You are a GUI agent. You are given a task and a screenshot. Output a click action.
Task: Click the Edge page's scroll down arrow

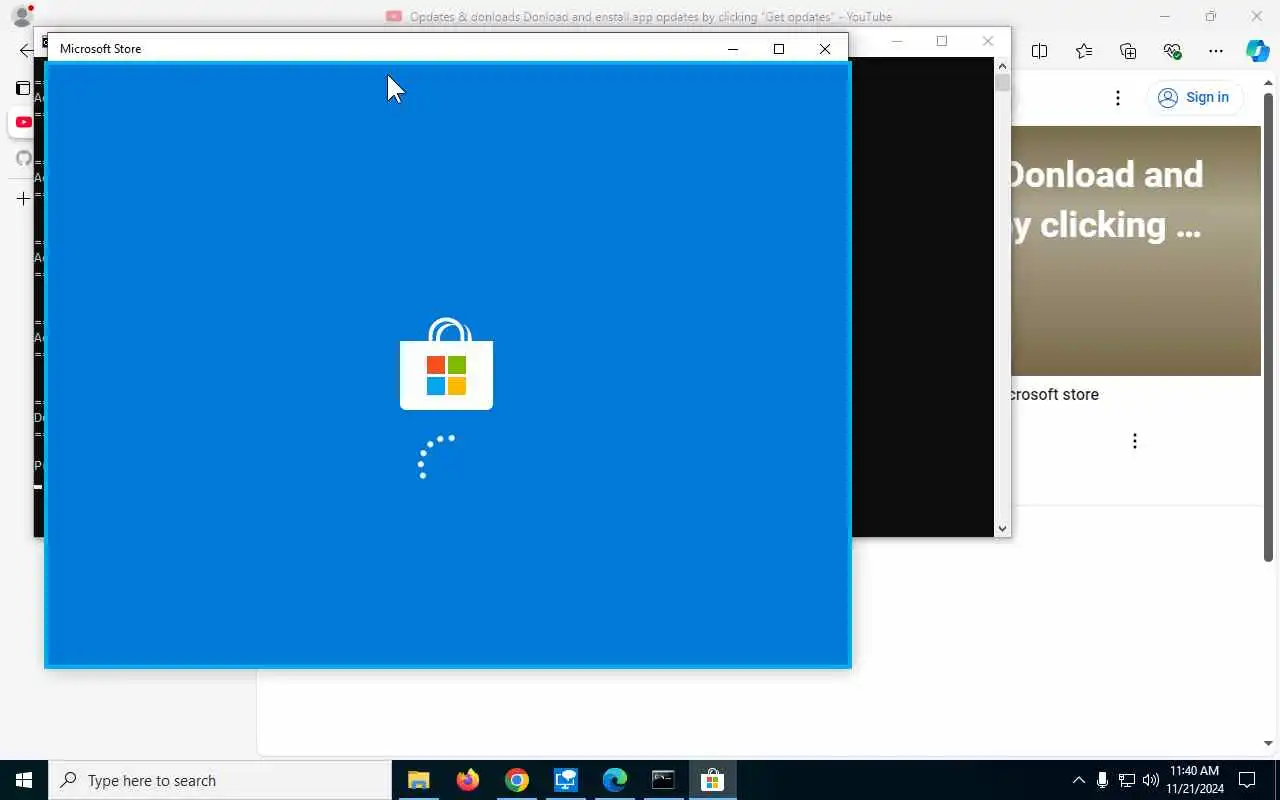pyautogui.click(x=1268, y=743)
